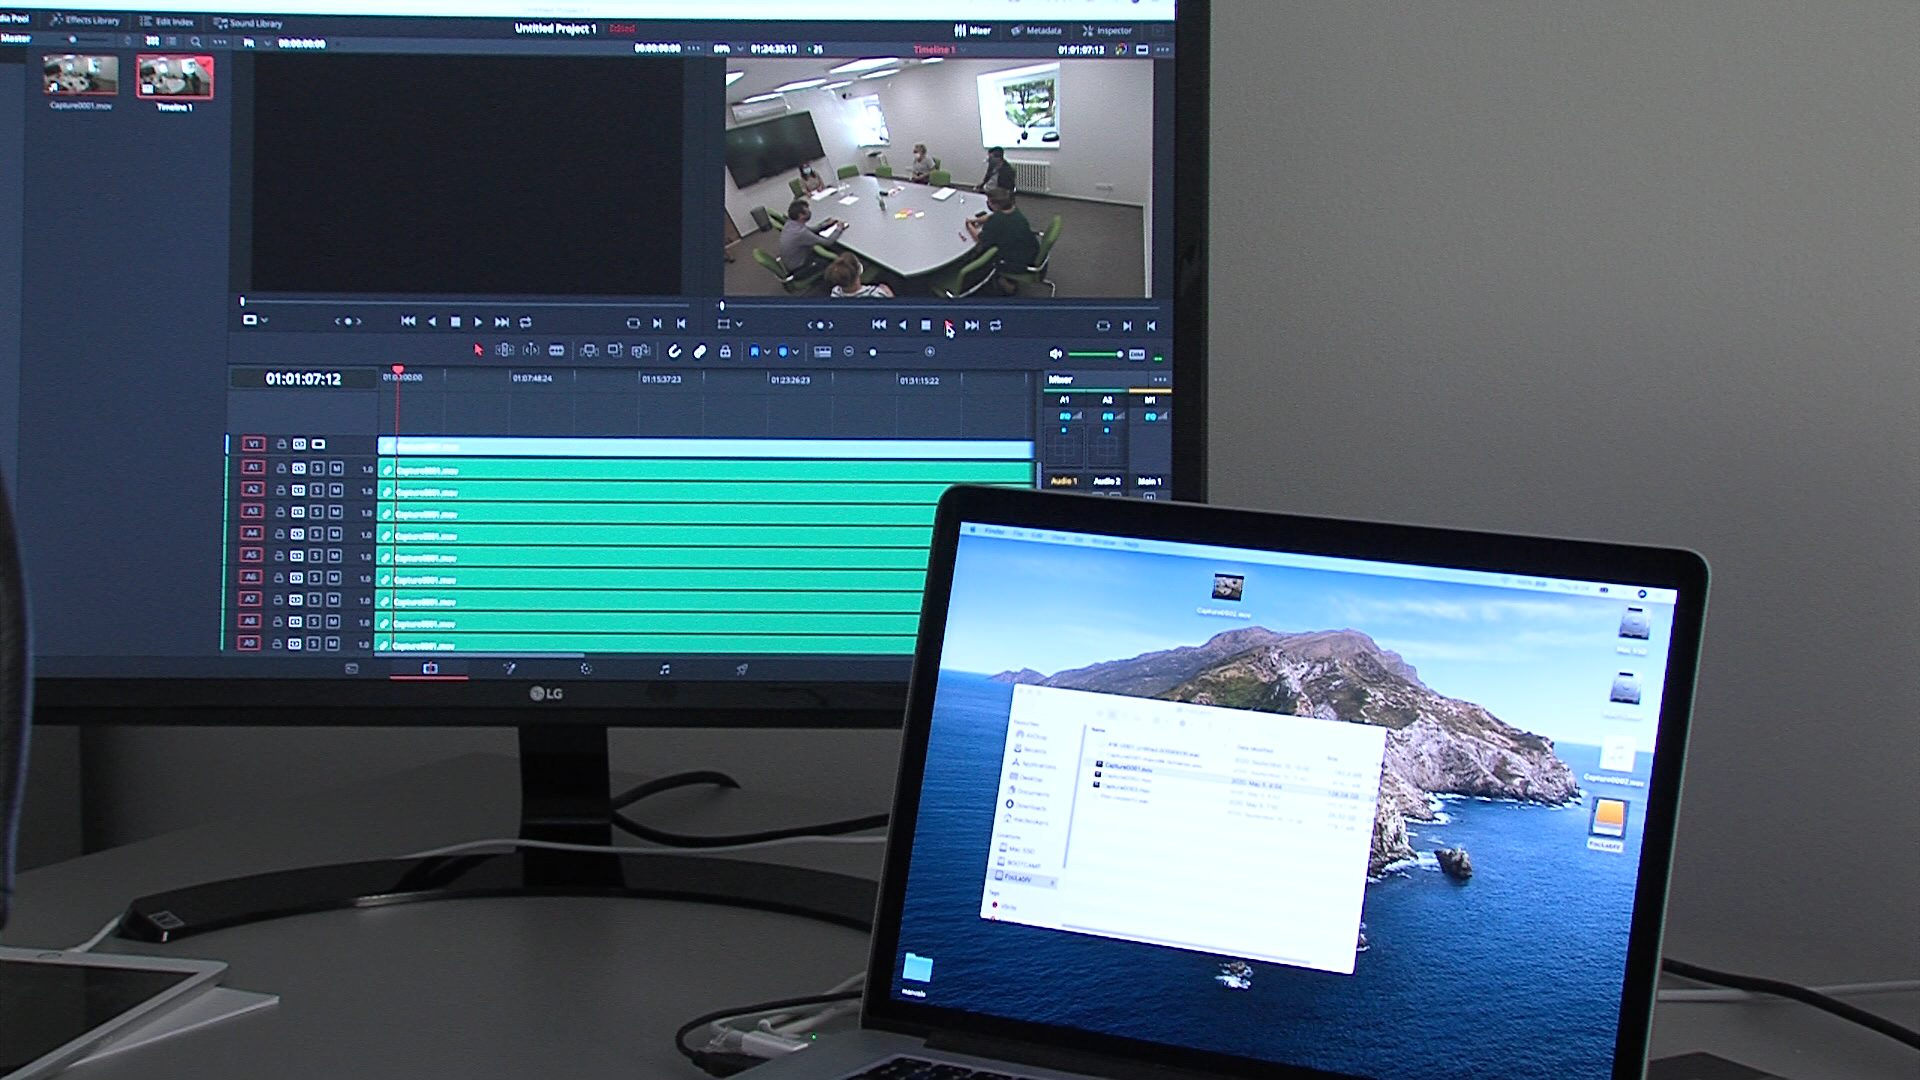1920x1080 pixels.
Task: Open media pool search magnifier
Action: pos(196,42)
